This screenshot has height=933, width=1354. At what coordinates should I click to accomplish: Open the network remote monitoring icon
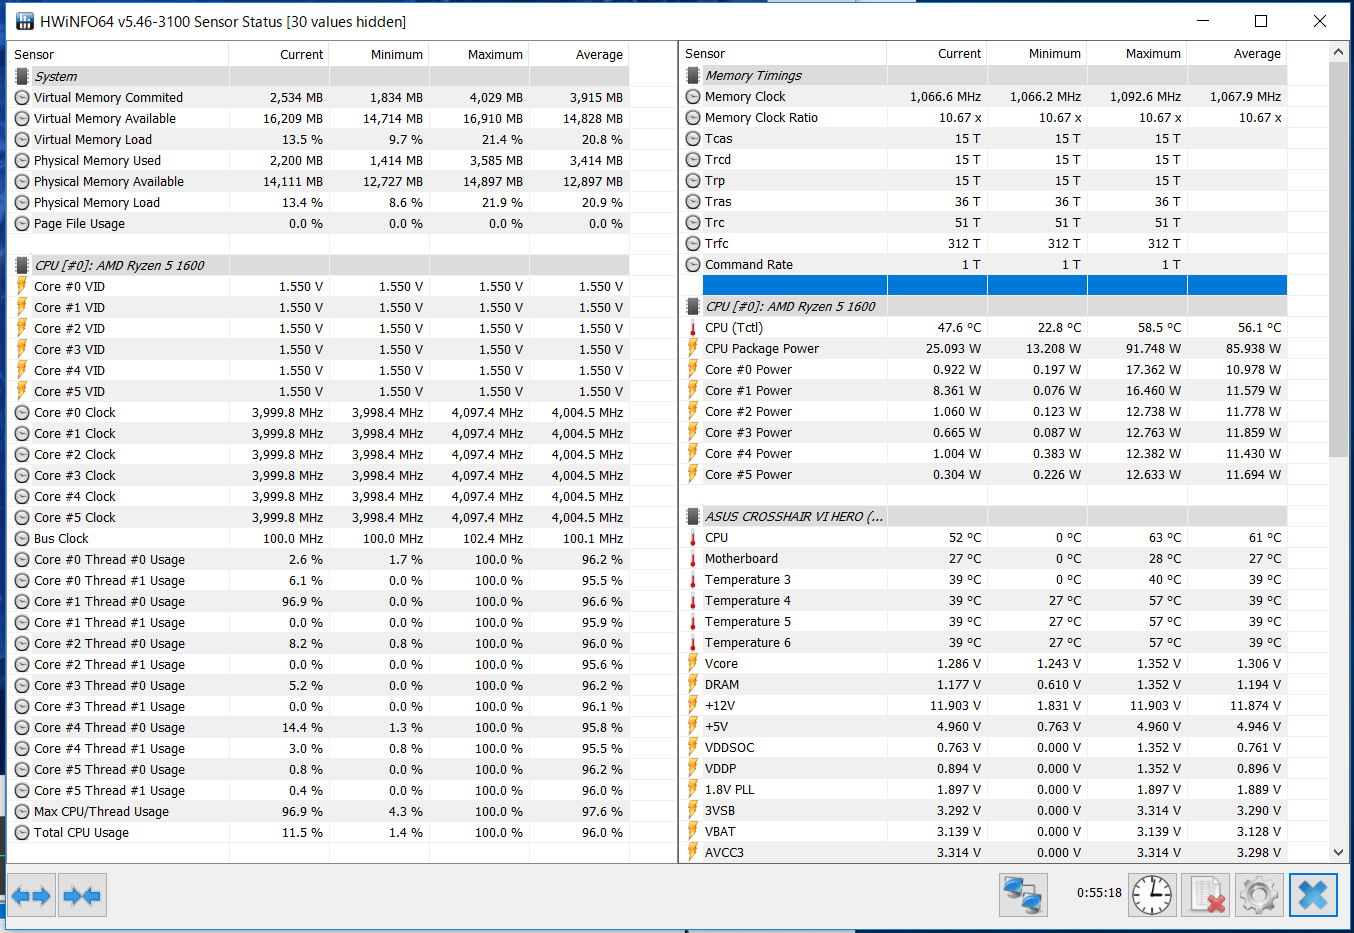click(1023, 894)
